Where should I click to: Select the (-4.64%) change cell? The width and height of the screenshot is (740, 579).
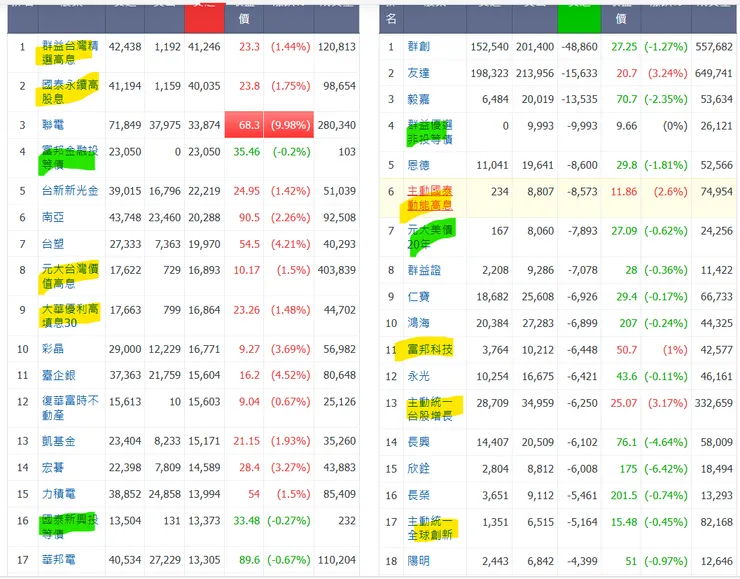pos(666,442)
